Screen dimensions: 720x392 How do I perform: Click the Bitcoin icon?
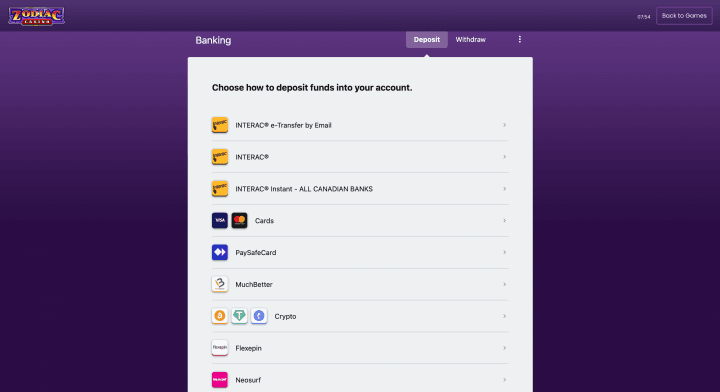pos(219,316)
